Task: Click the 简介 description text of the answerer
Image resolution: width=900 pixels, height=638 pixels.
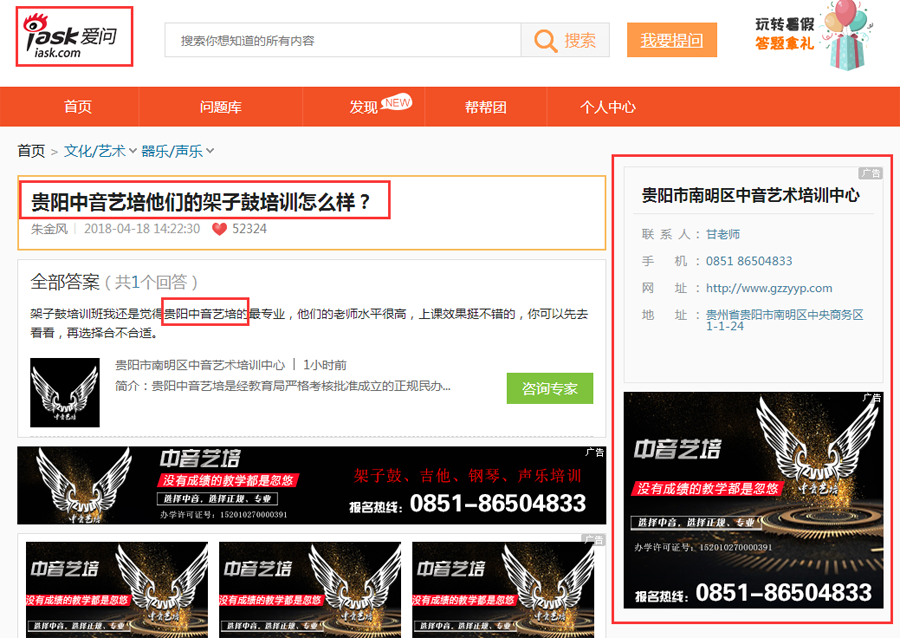Action: coord(282,386)
